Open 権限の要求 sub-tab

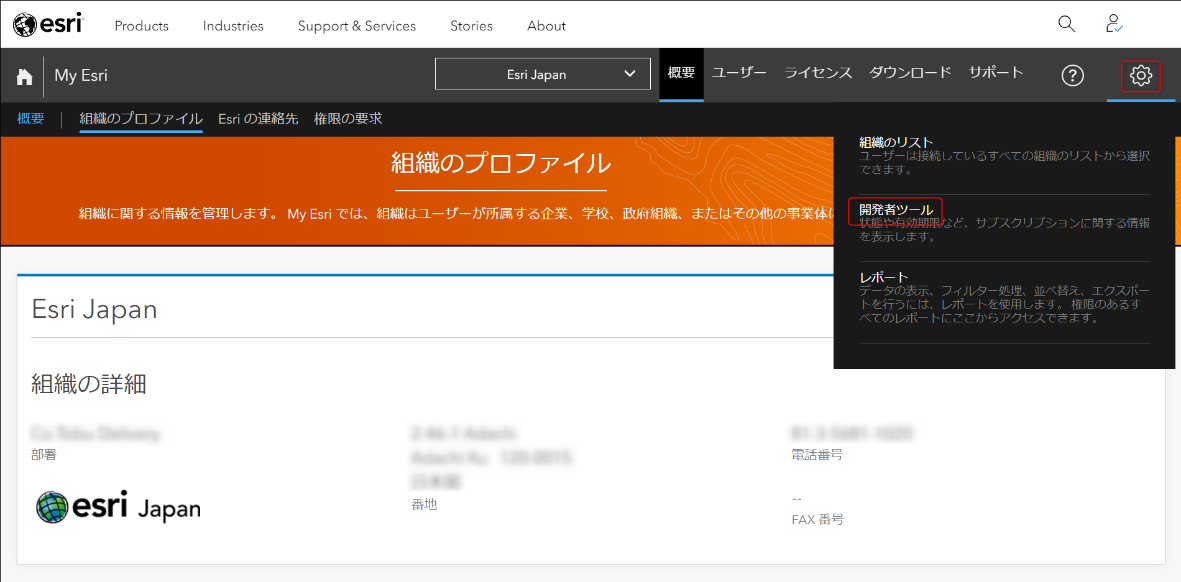coord(348,118)
